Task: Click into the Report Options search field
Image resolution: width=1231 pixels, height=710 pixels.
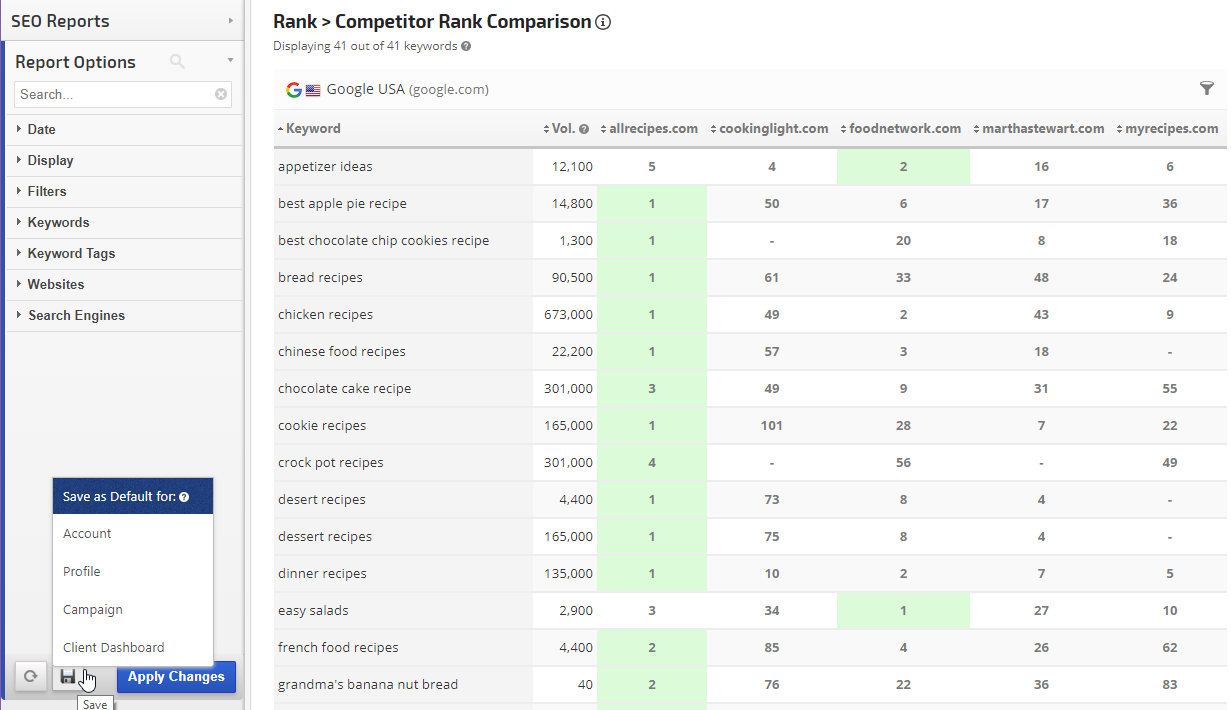Action: tap(115, 94)
